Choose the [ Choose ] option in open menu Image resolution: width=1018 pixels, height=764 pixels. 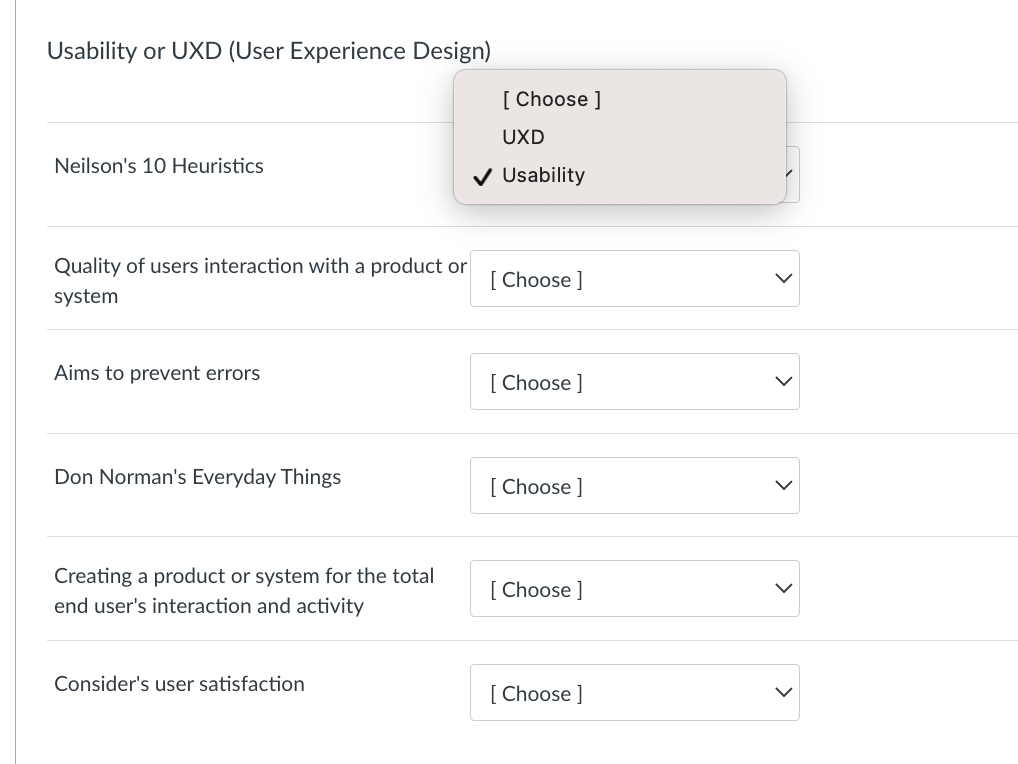[x=551, y=99]
